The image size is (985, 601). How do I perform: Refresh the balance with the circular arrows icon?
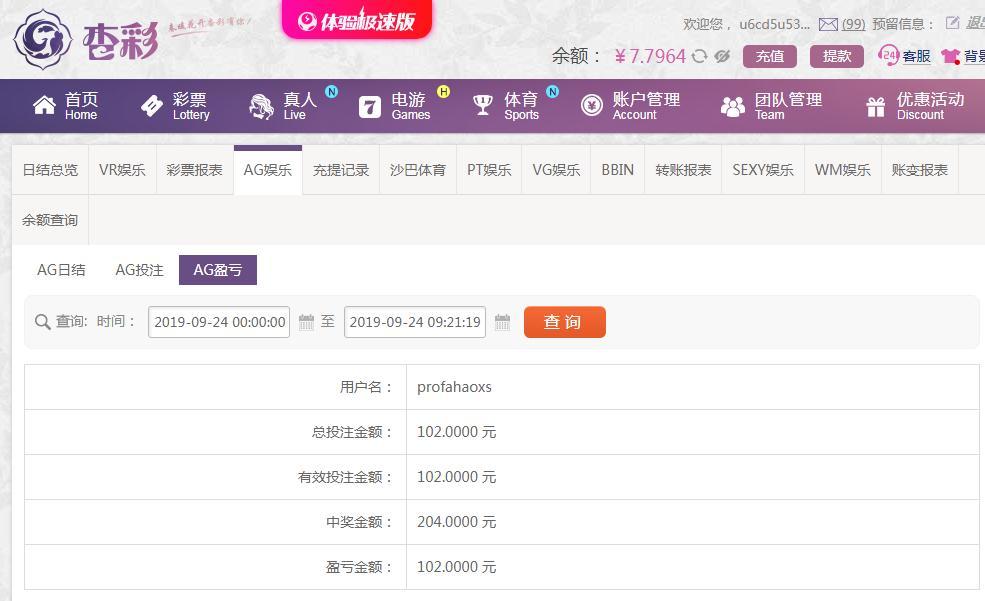(699, 57)
